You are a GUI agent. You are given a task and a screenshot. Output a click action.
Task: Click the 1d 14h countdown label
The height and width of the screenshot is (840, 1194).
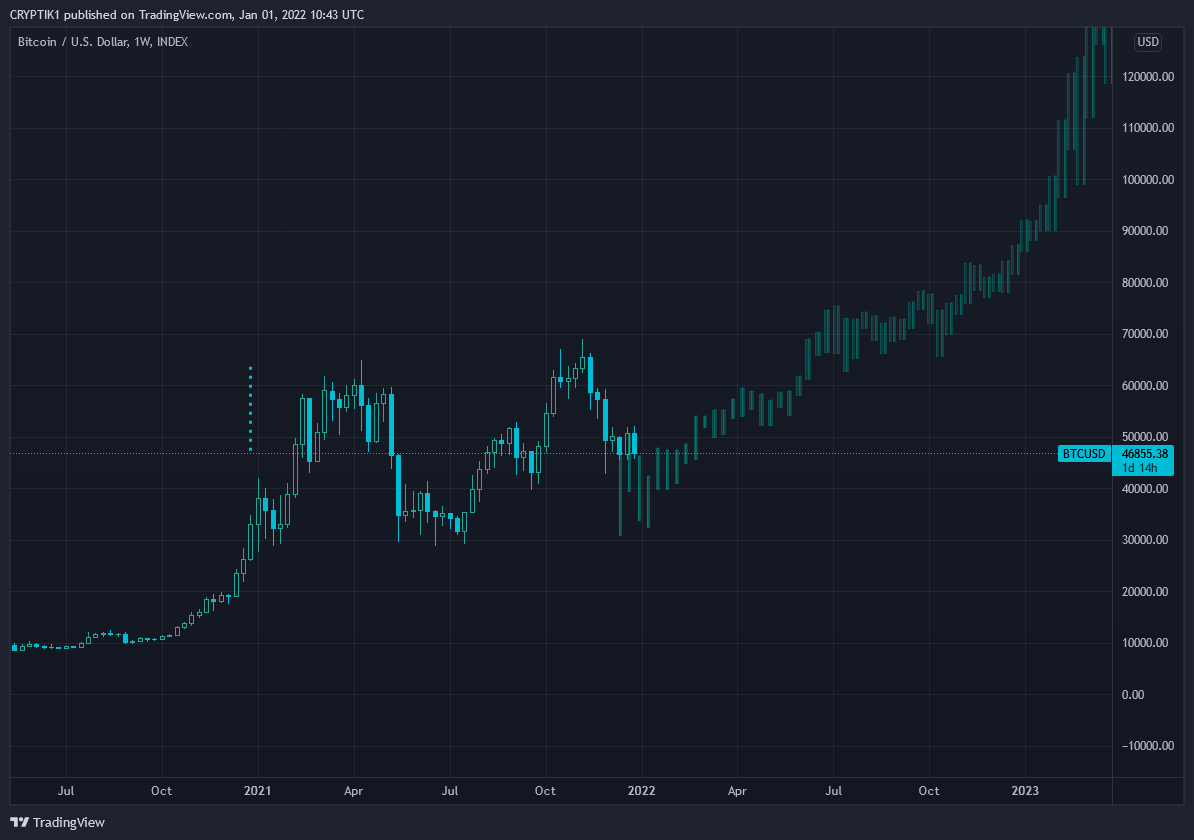tap(1139, 468)
